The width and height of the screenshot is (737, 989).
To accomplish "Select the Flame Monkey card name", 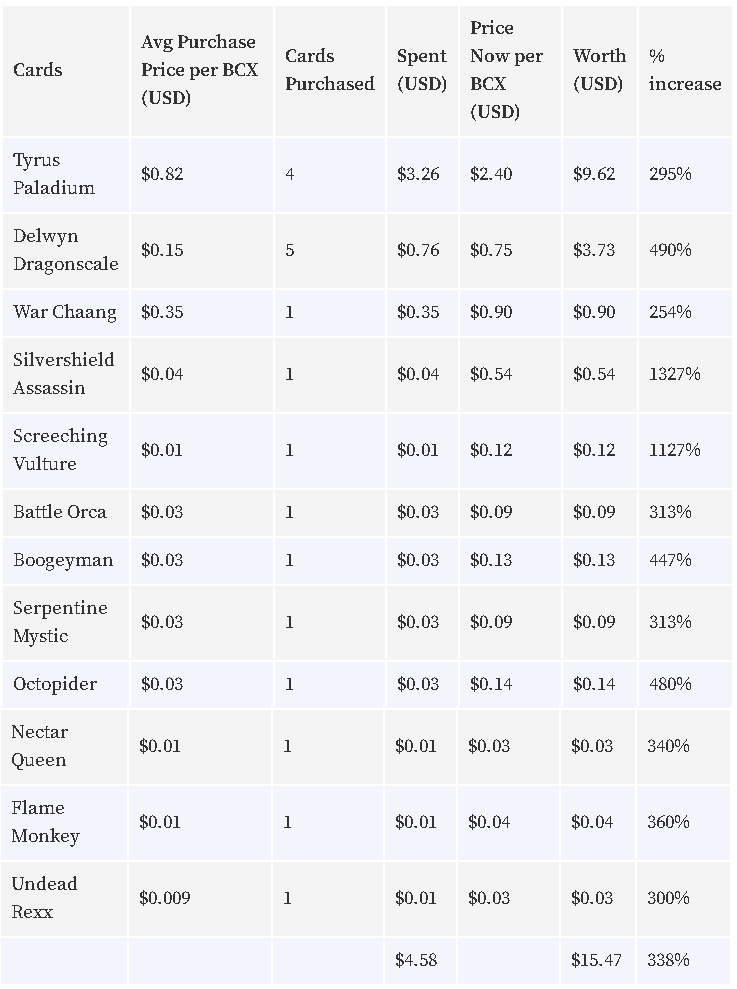I will (45, 822).
